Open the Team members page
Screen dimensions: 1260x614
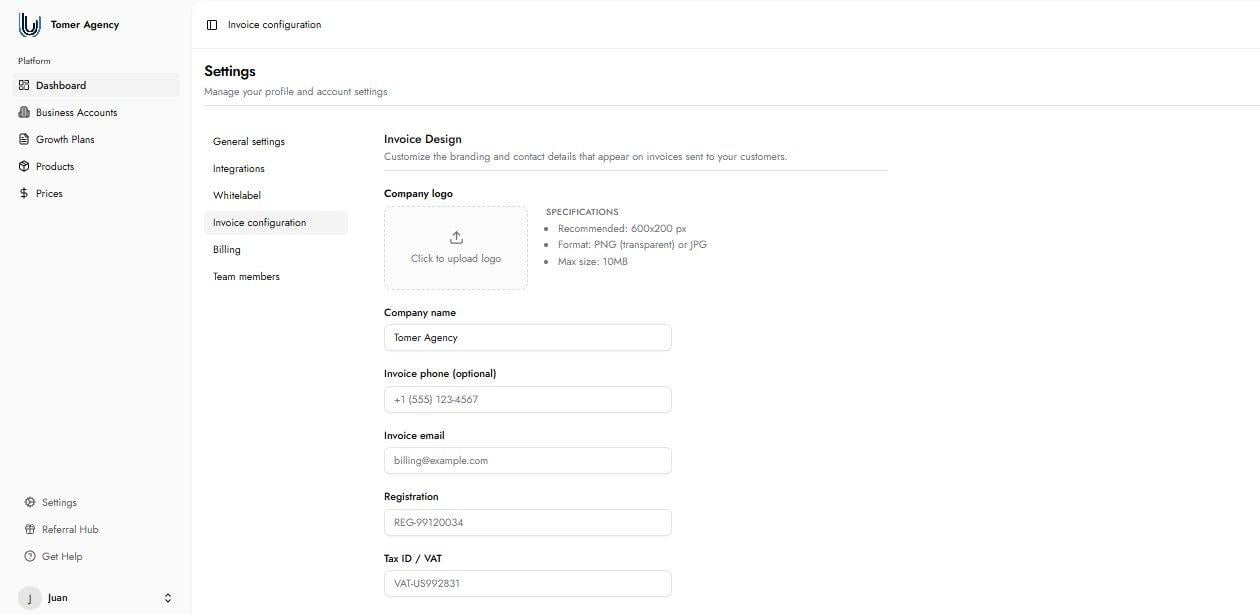click(x=246, y=277)
